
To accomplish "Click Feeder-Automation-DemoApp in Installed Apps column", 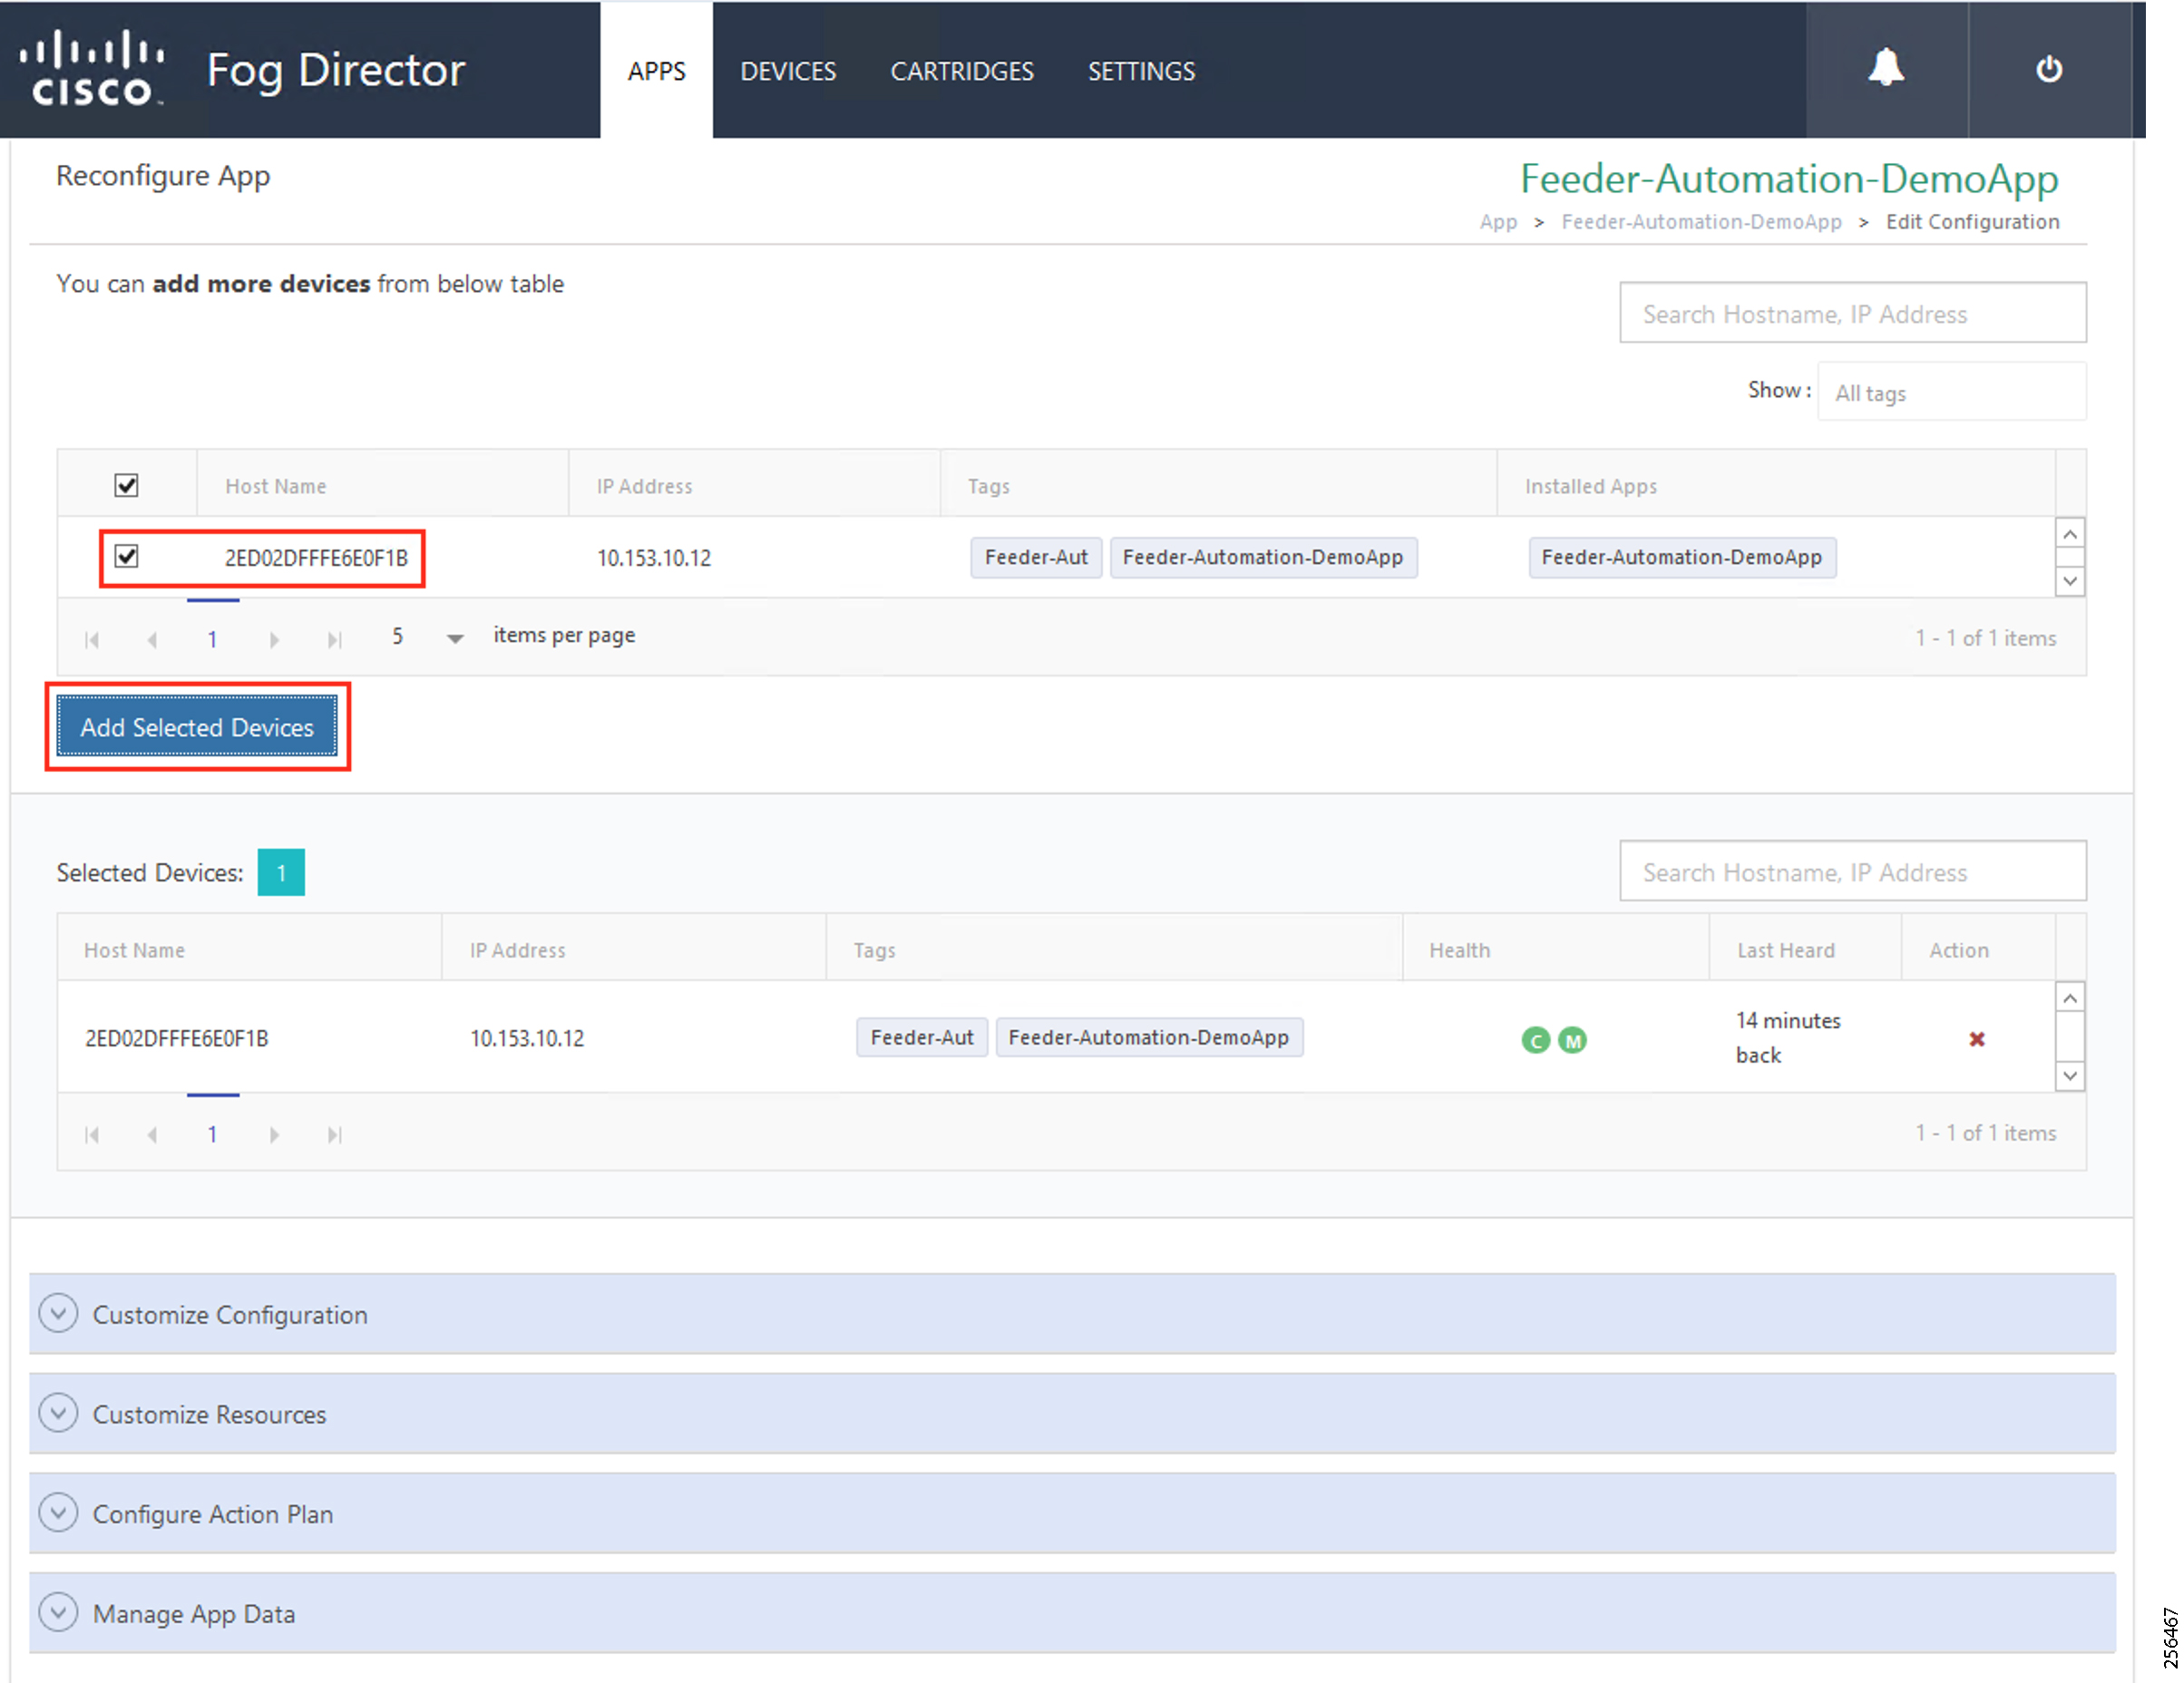I will coord(1682,557).
